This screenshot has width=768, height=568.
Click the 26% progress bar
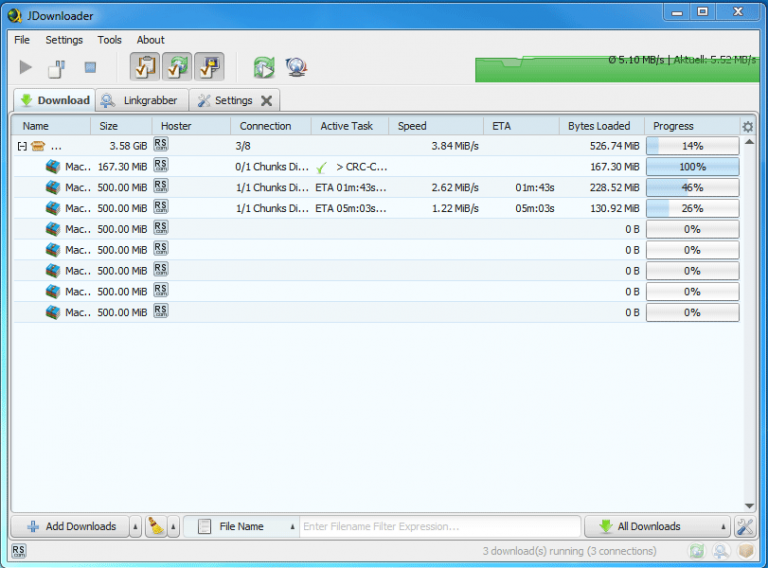click(693, 208)
